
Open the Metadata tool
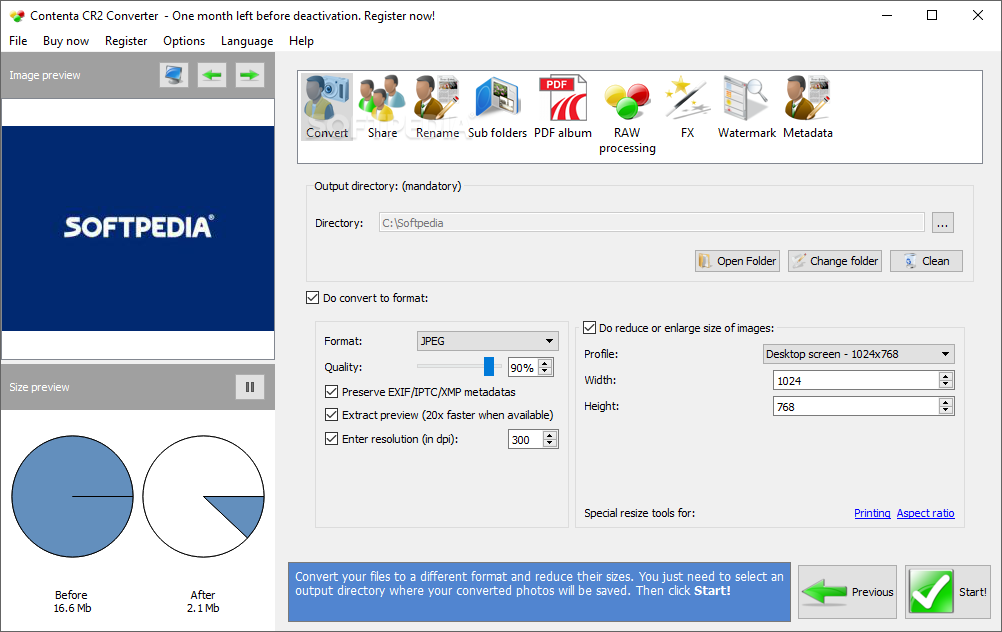(808, 107)
